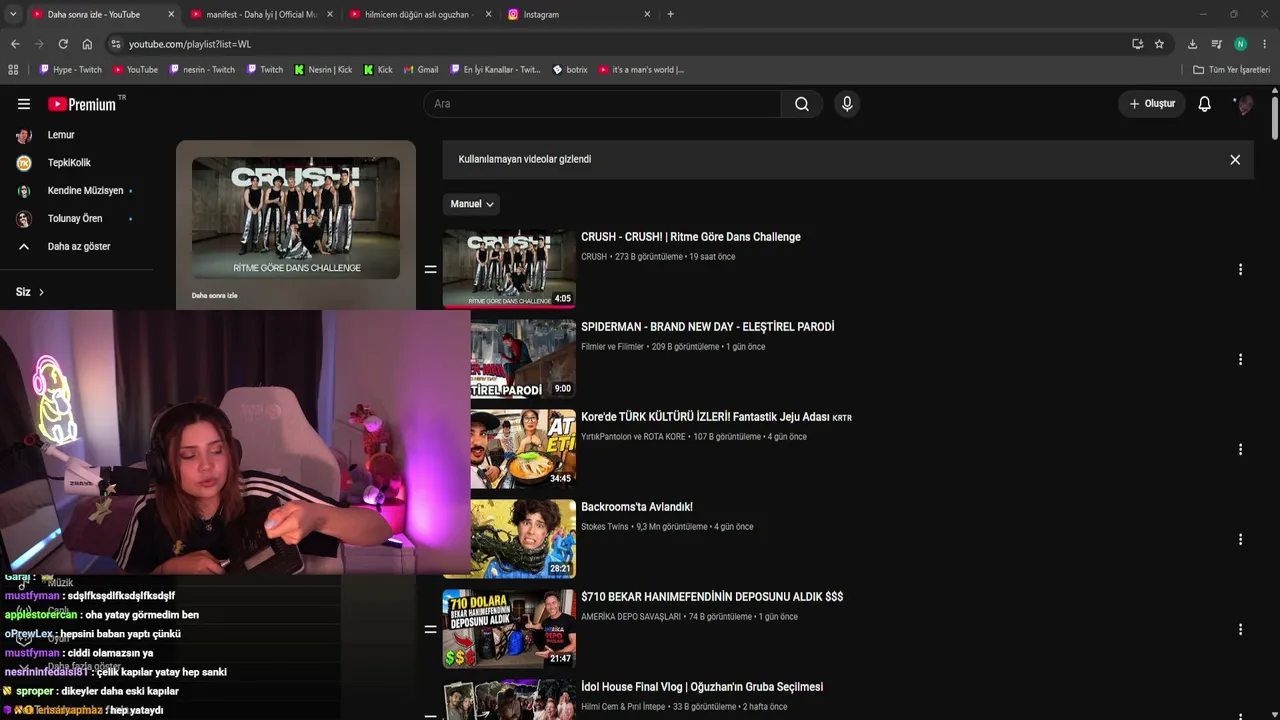The image size is (1280, 720).
Task: Click the Oluştur create button
Action: (1152, 104)
